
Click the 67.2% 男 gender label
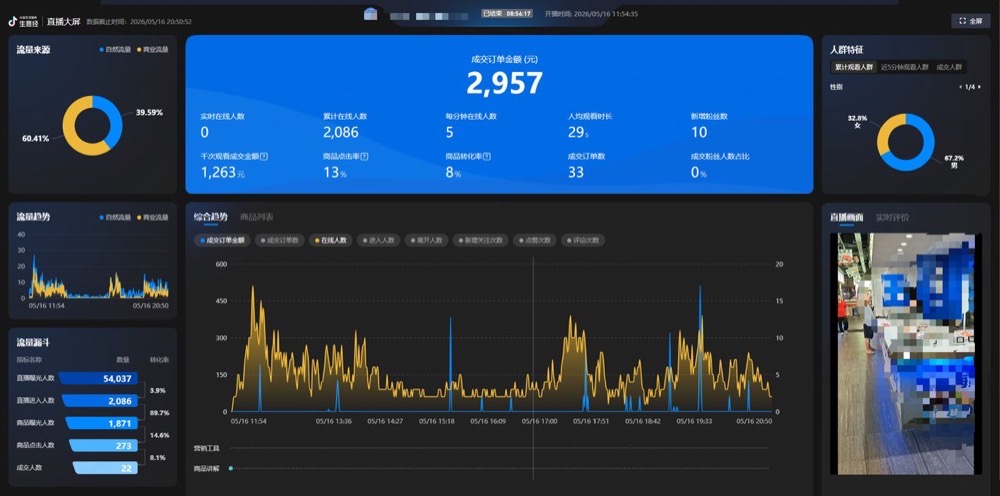click(x=954, y=161)
